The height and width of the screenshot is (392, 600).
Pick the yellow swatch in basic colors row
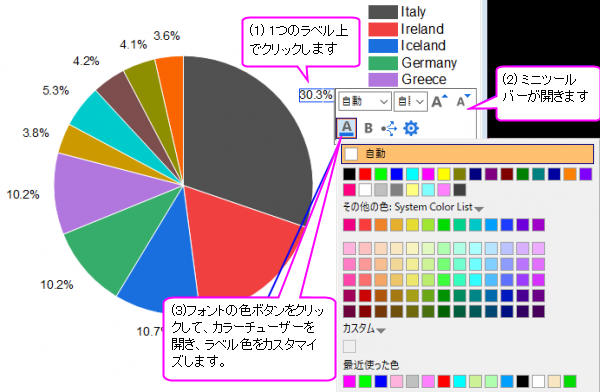tap(444, 174)
